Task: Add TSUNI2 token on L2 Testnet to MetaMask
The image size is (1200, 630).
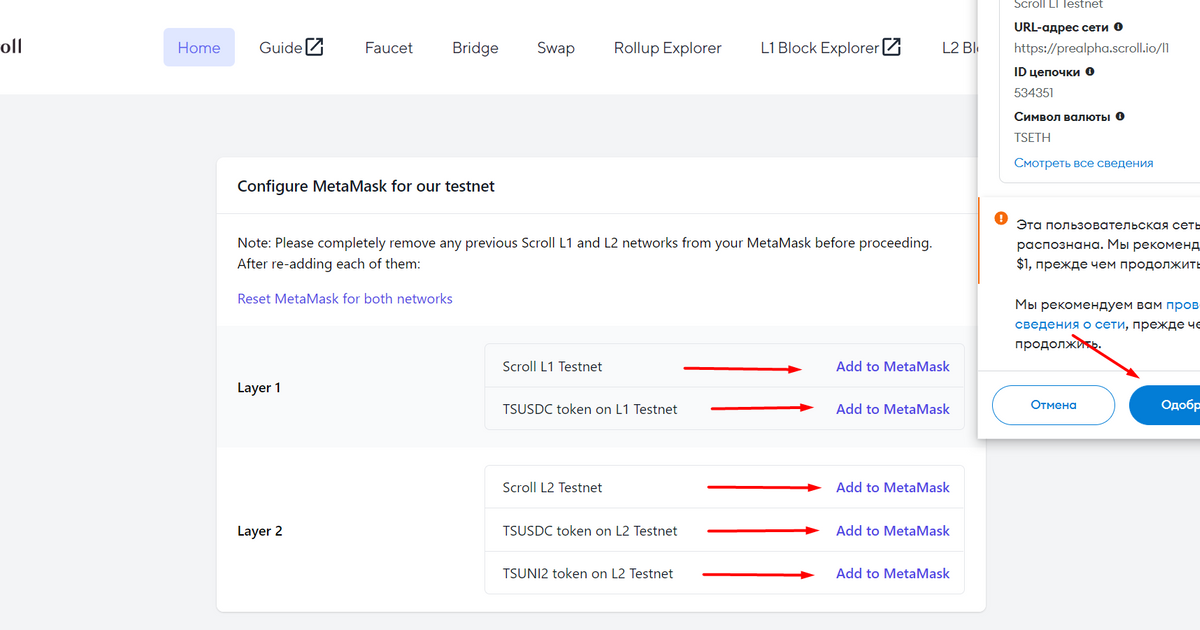Action: coord(893,573)
